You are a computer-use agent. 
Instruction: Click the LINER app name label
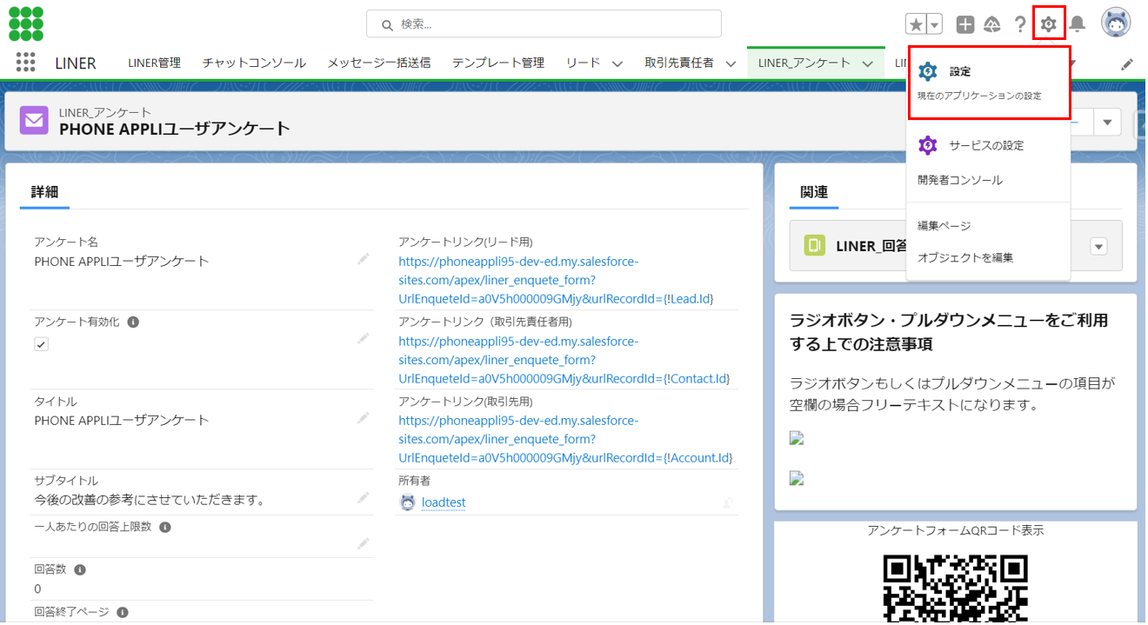click(75, 64)
